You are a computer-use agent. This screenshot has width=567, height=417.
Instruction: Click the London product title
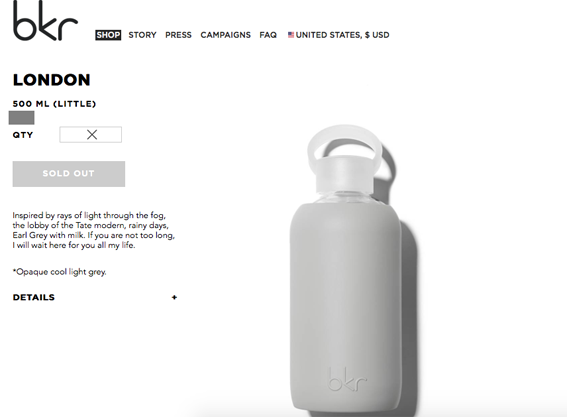(51, 80)
